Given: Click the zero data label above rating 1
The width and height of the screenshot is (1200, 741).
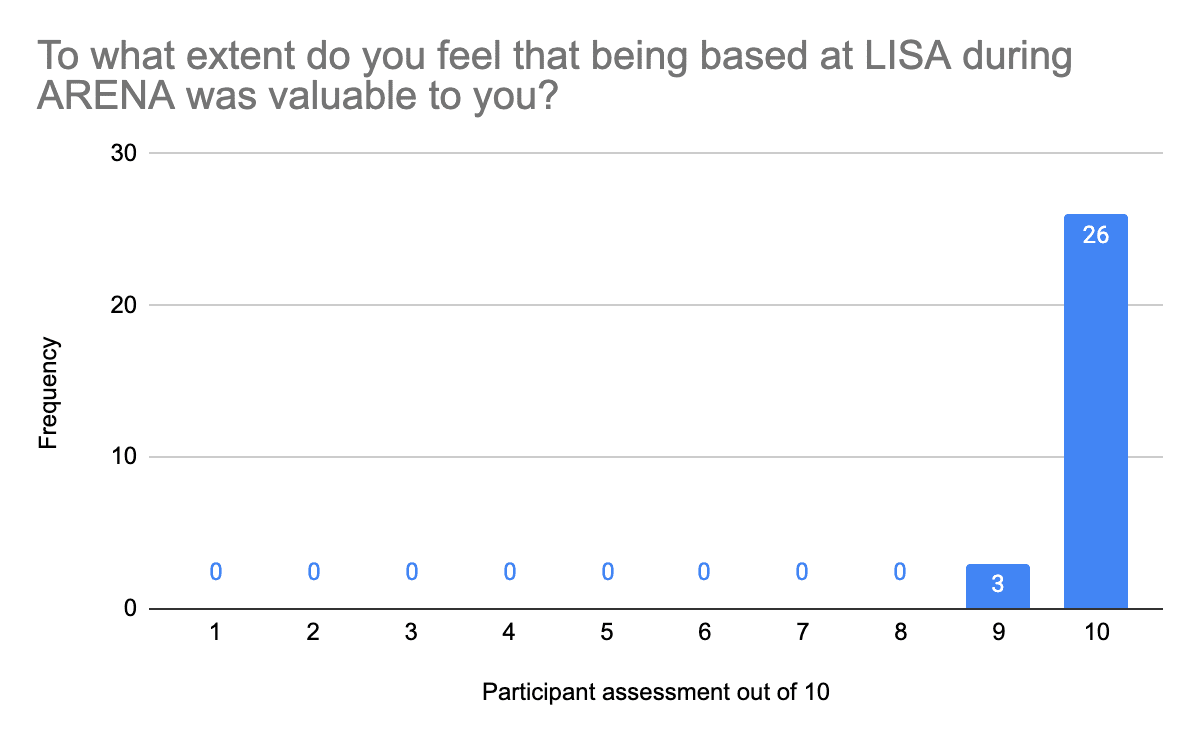Looking at the screenshot, I should (215, 572).
